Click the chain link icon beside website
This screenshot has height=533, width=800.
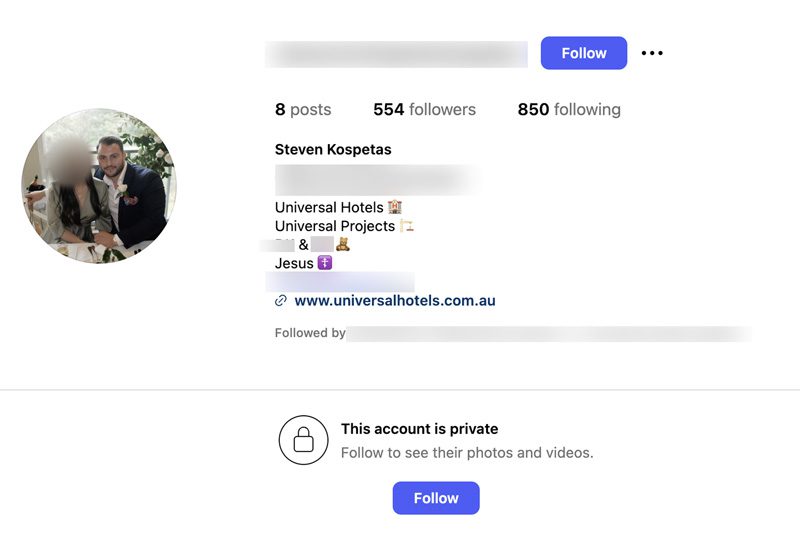click(281, 301)
